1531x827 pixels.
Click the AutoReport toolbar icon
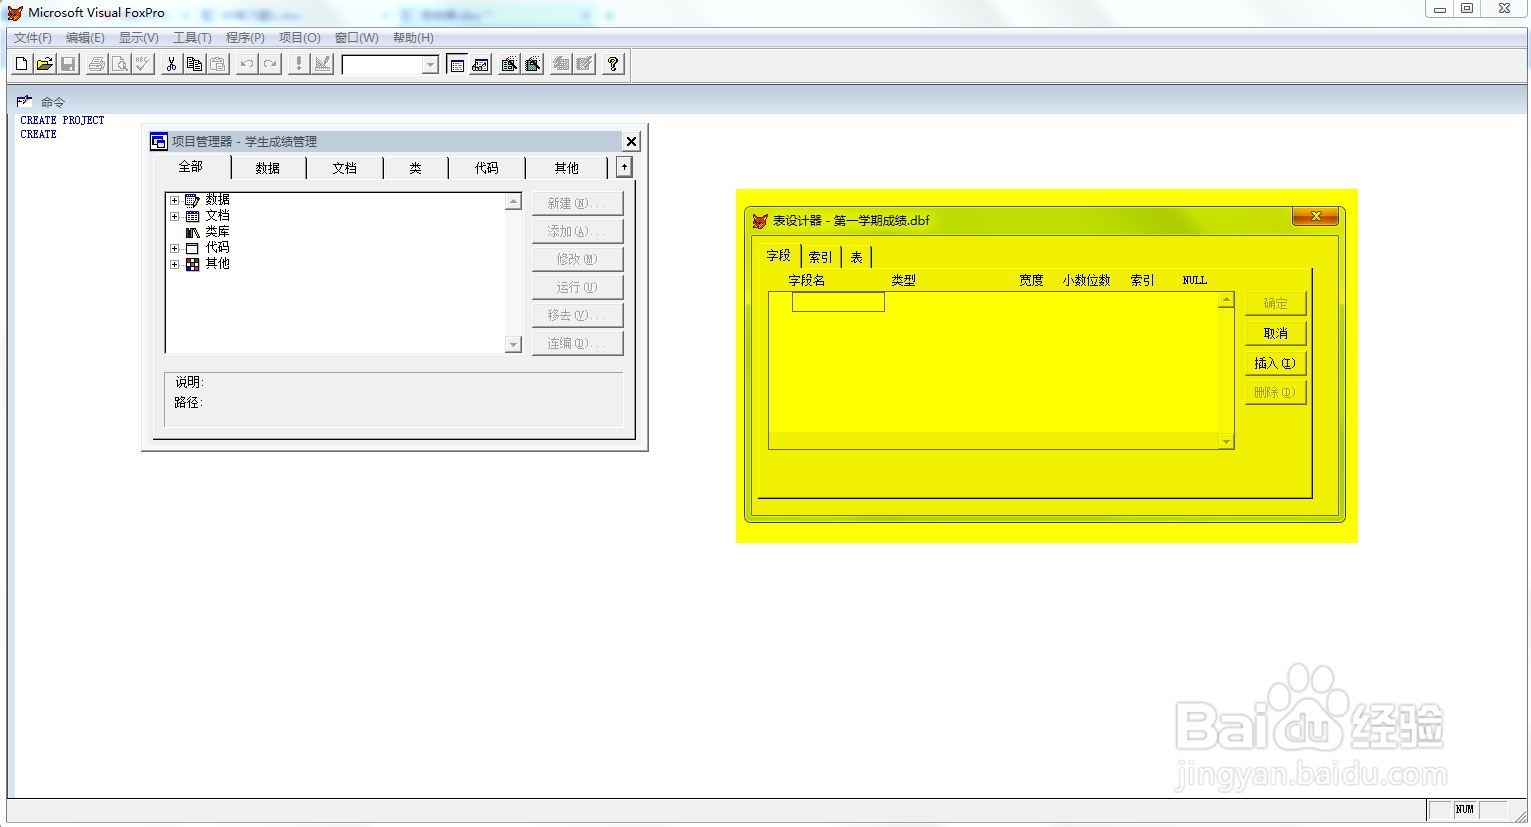[x=585, y=64]
